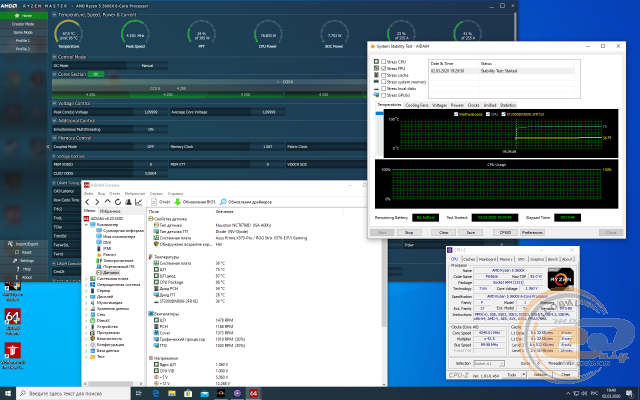Open CPU-Z Tools dropdown arrow
The image size is (640, 400).
tap(523, 375)
